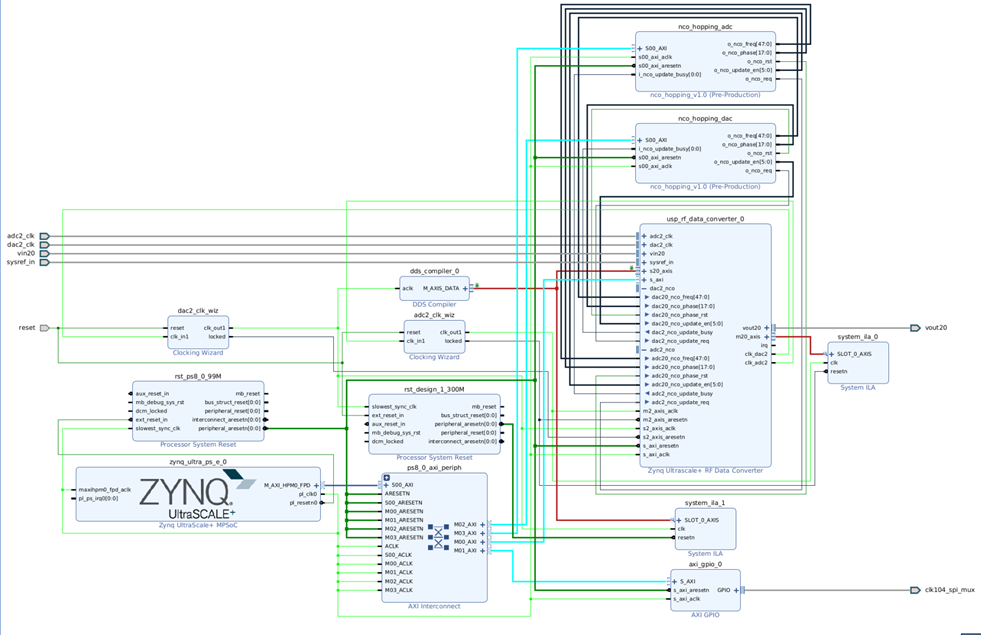The image size is (981, 635).
Task: Expand the M02_AXI interface pin on AXI Interconnect
Action: [x=482, y=524]
